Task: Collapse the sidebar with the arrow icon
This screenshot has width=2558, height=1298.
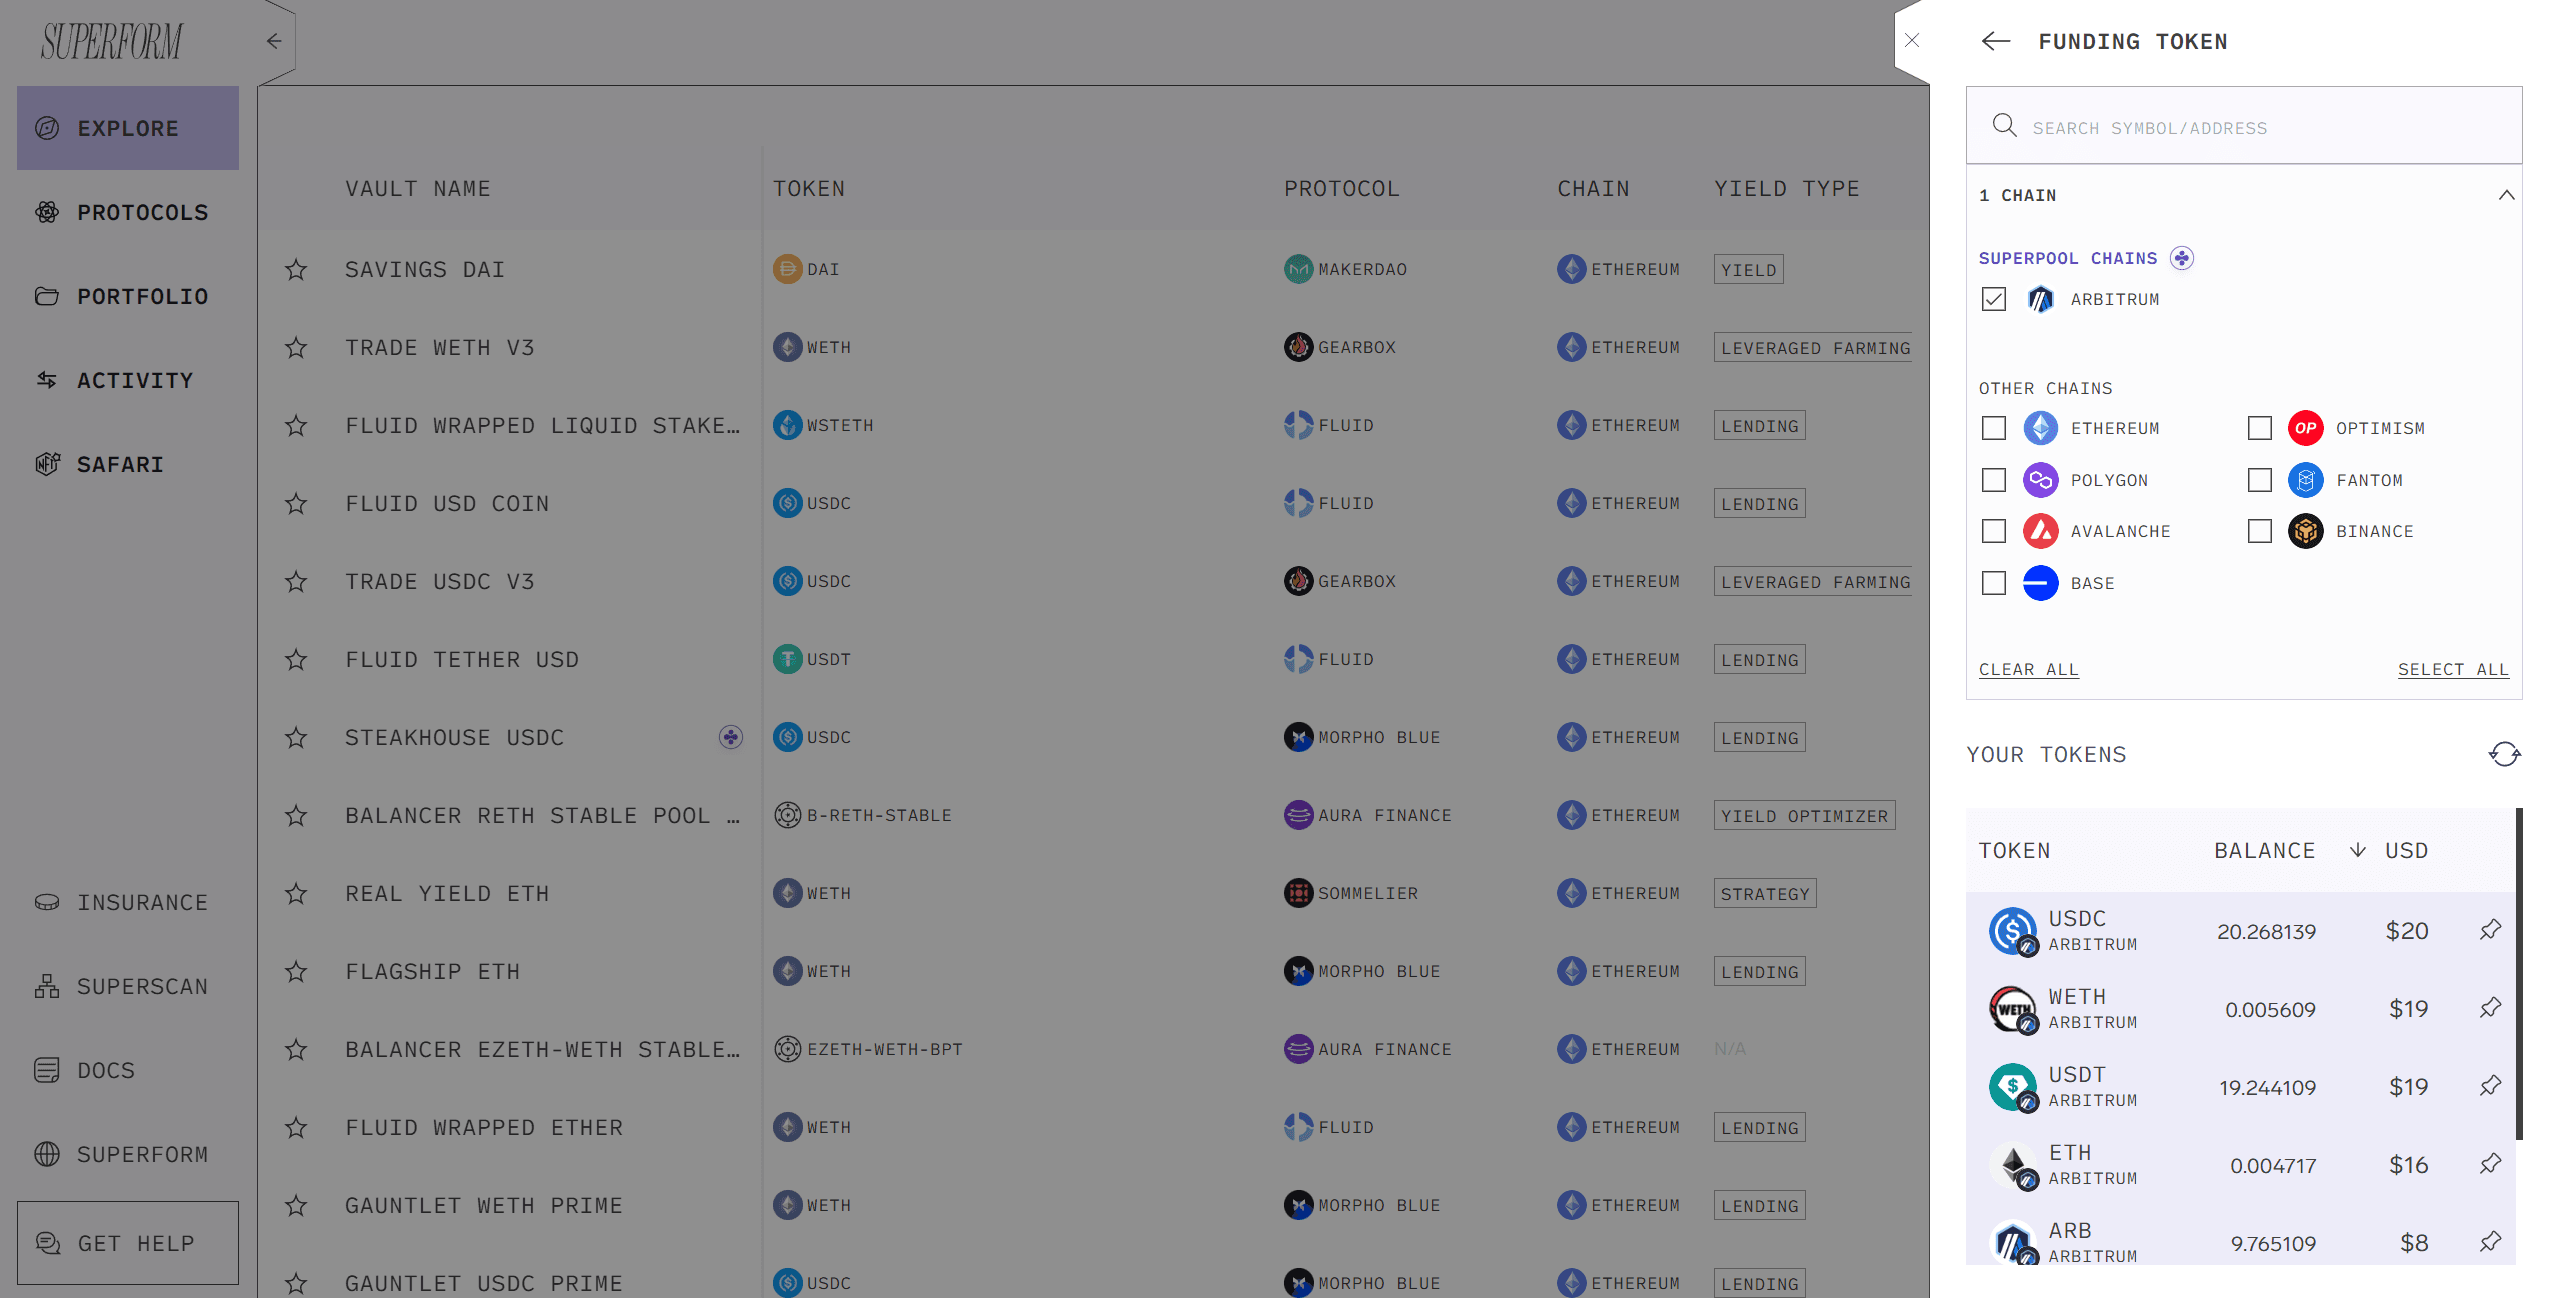Action: click(x=274, y=41)
